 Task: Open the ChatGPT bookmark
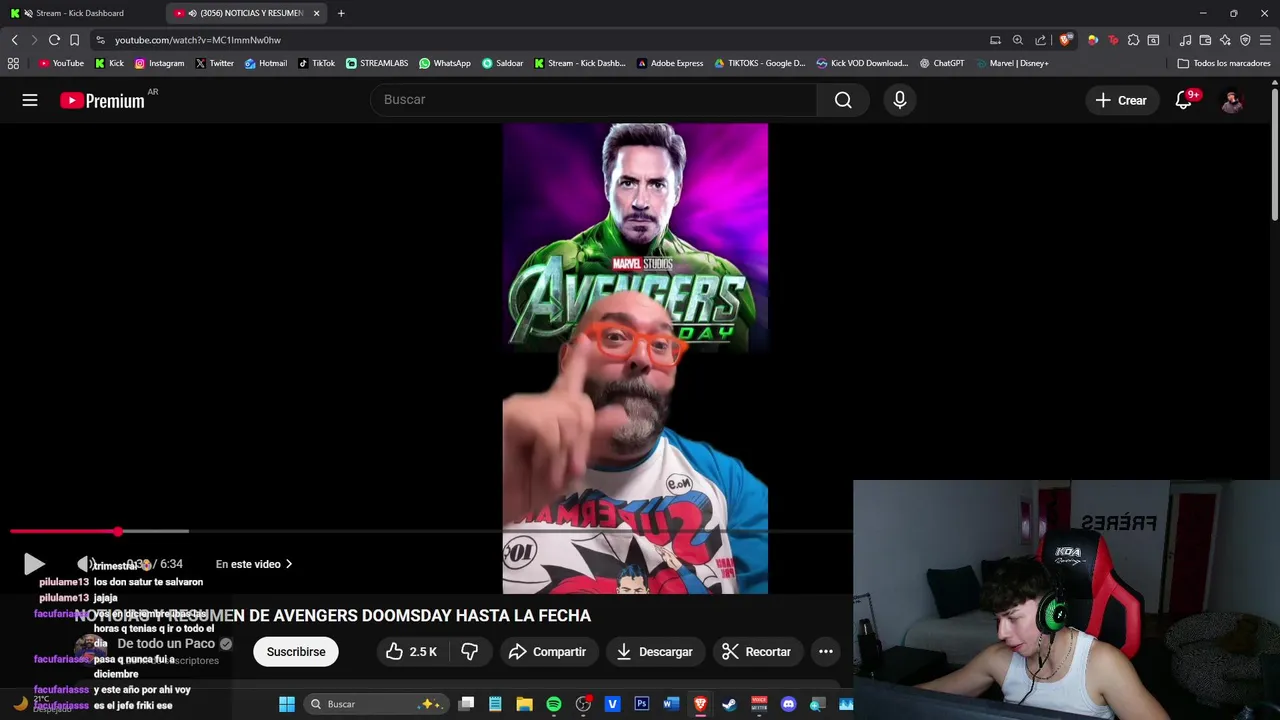(x=942, y=63)
